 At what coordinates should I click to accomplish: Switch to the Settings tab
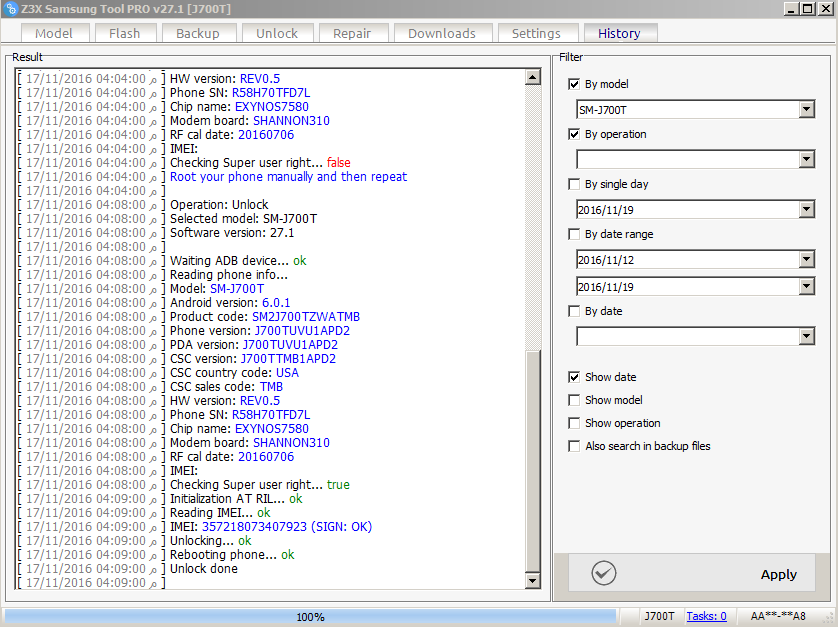(537, 33)
